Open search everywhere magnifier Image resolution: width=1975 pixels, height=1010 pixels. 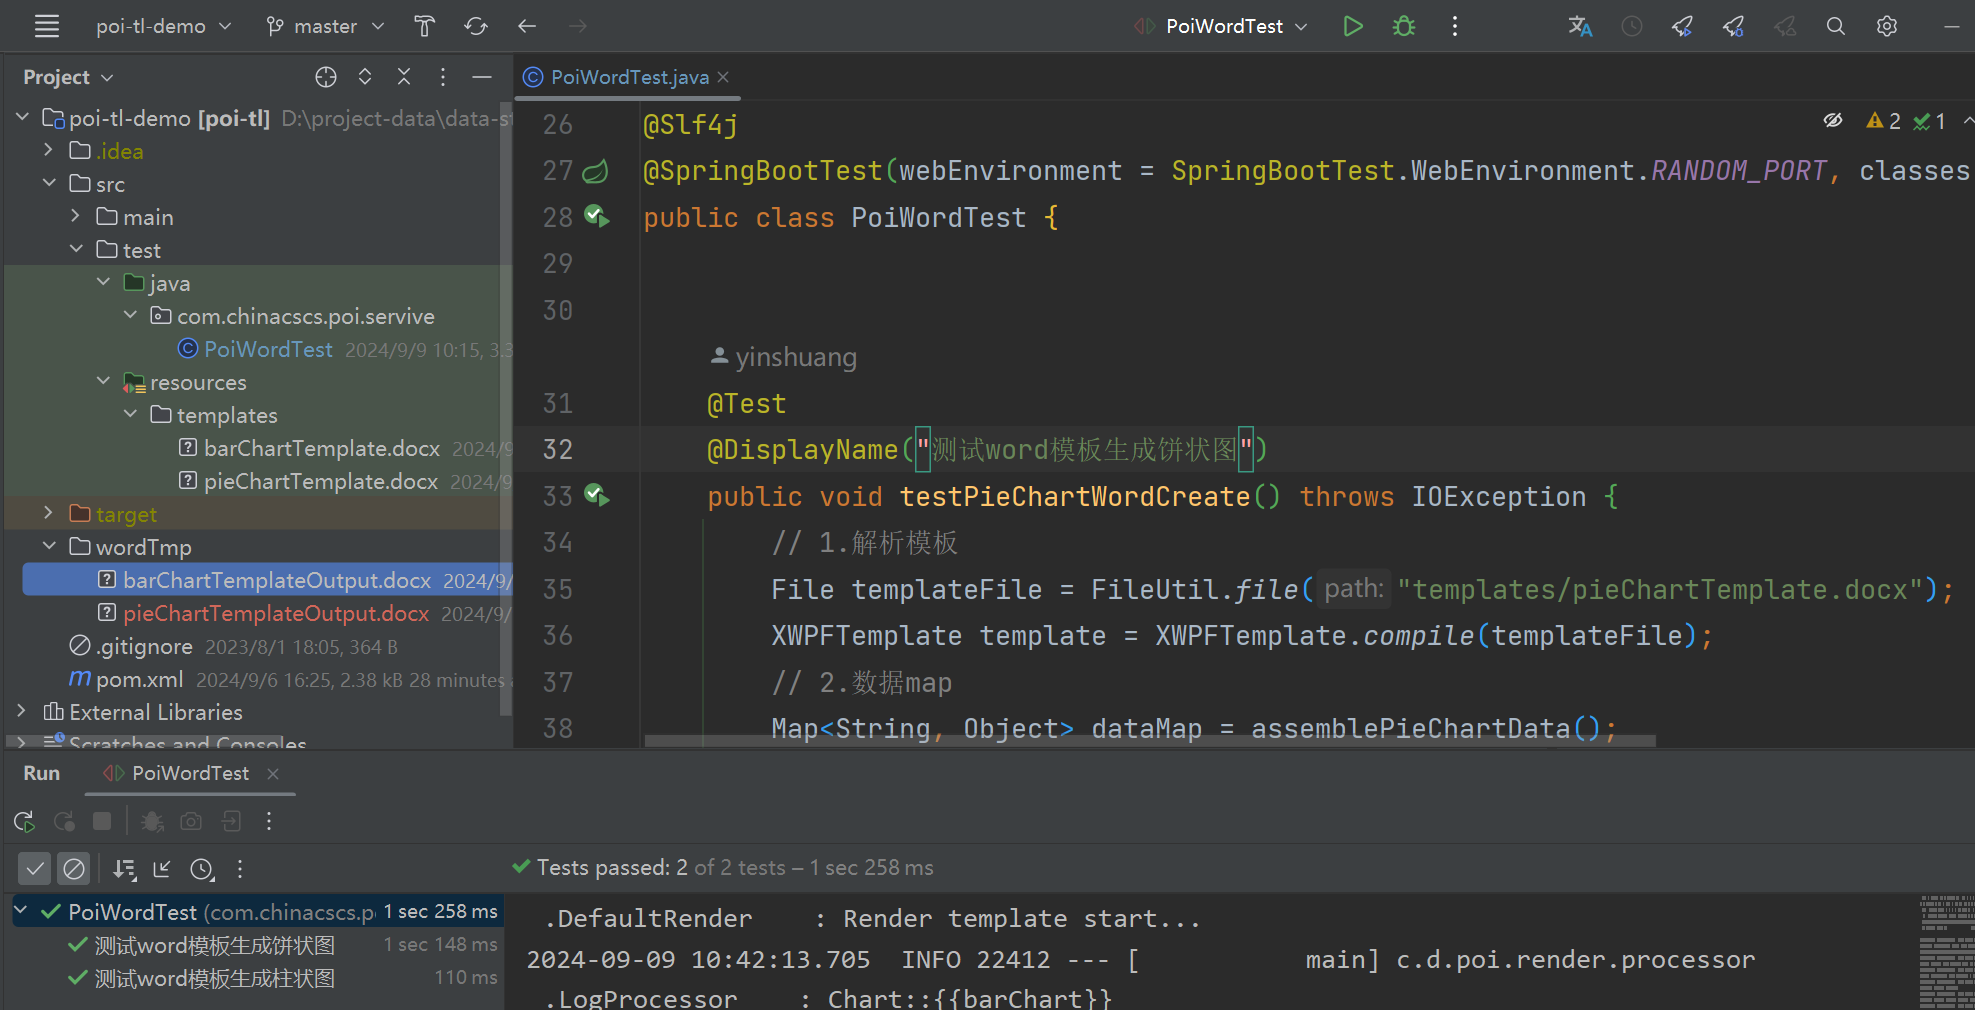[x=1836, y=26]
